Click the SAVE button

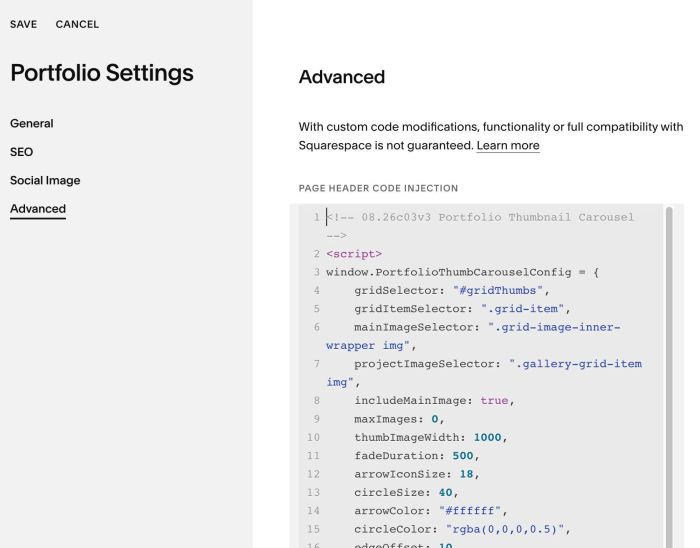(x=23, y=25)
